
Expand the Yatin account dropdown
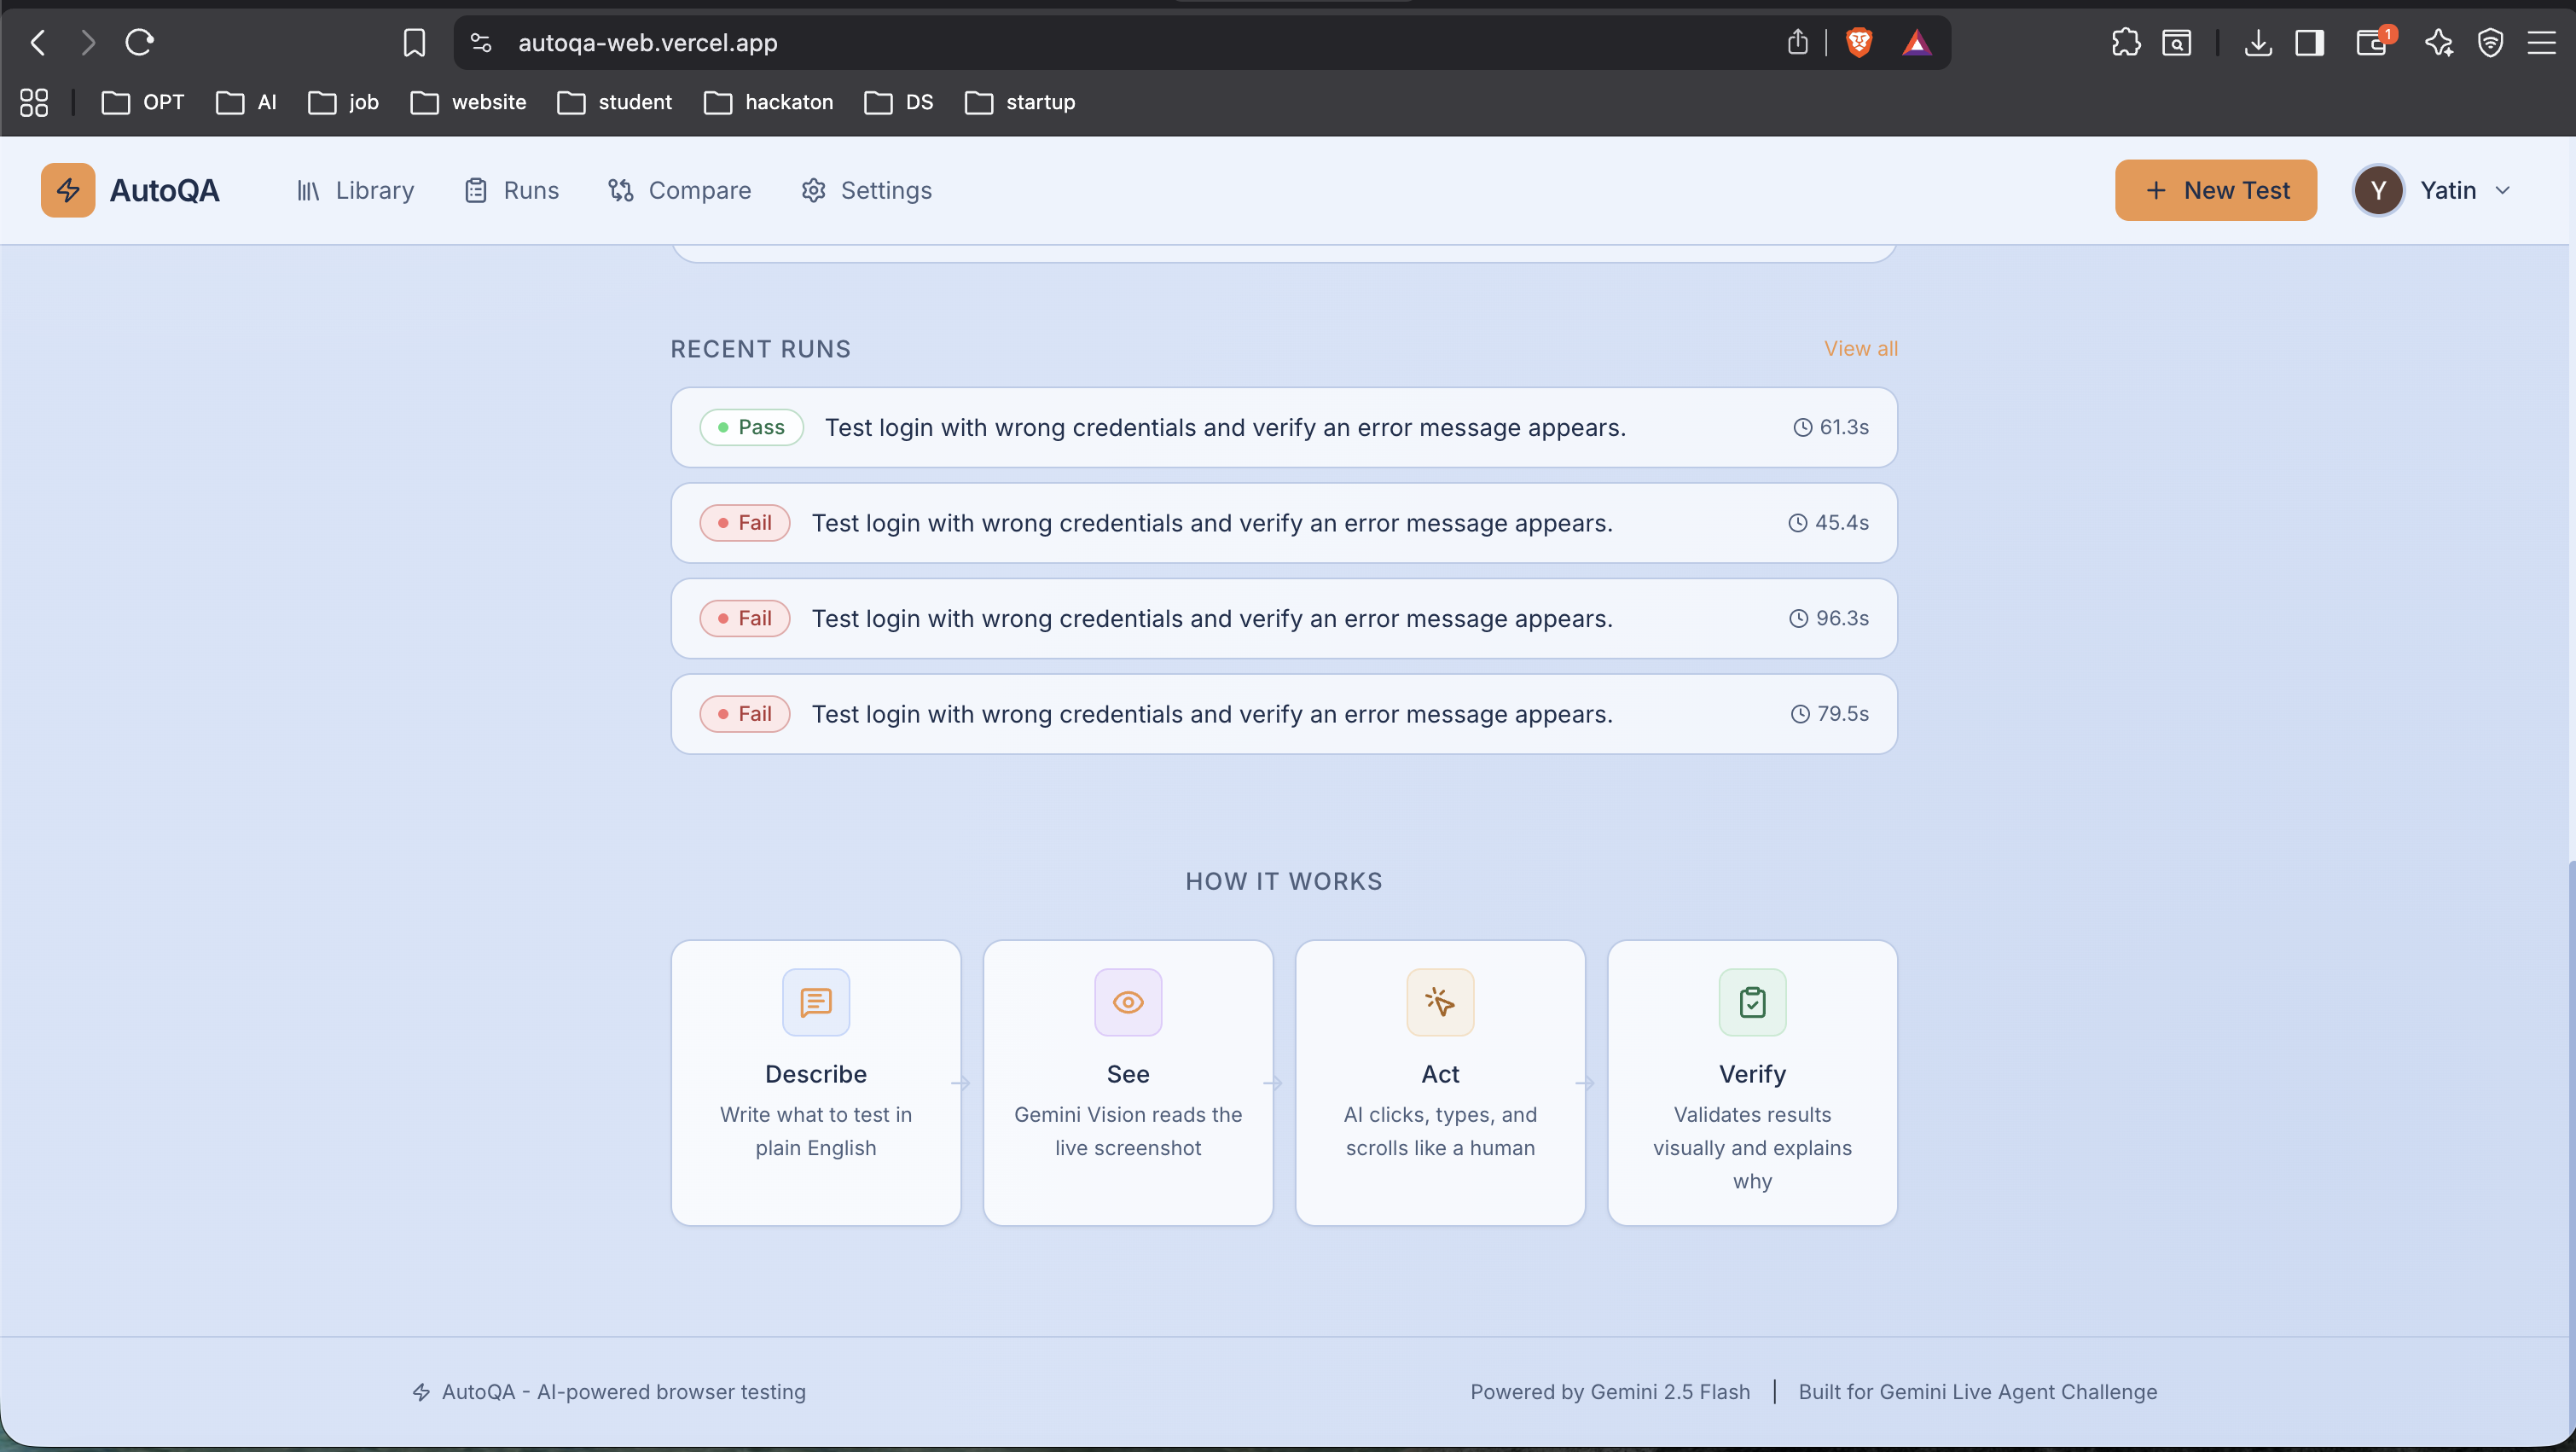(x=2502, y=190)
